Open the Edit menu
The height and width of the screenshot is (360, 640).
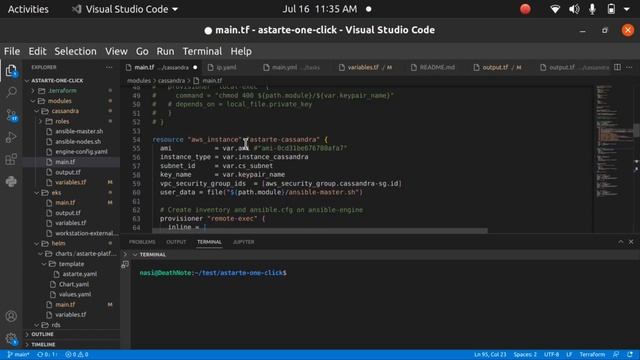pyautogui.click(x=37, y=51)
